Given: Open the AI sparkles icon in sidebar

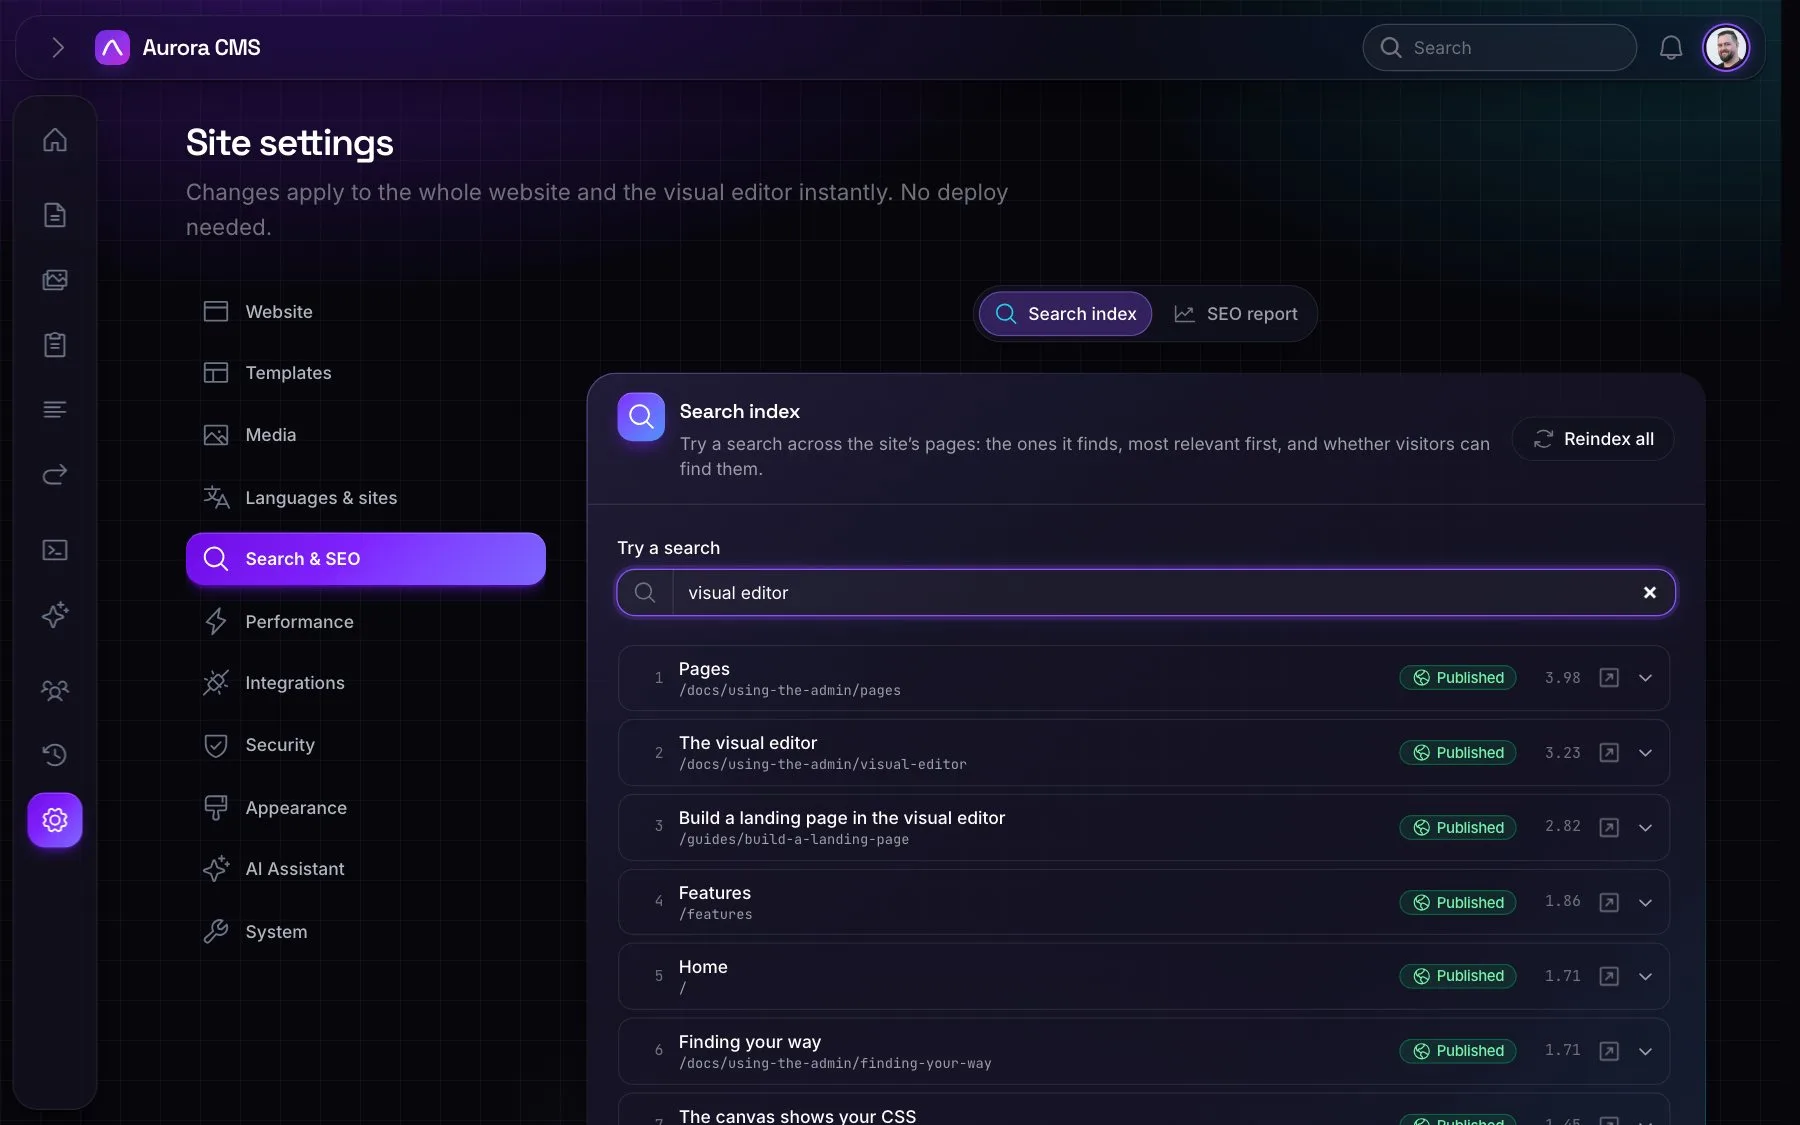Looking at the screenshot, I should point(55,614).
